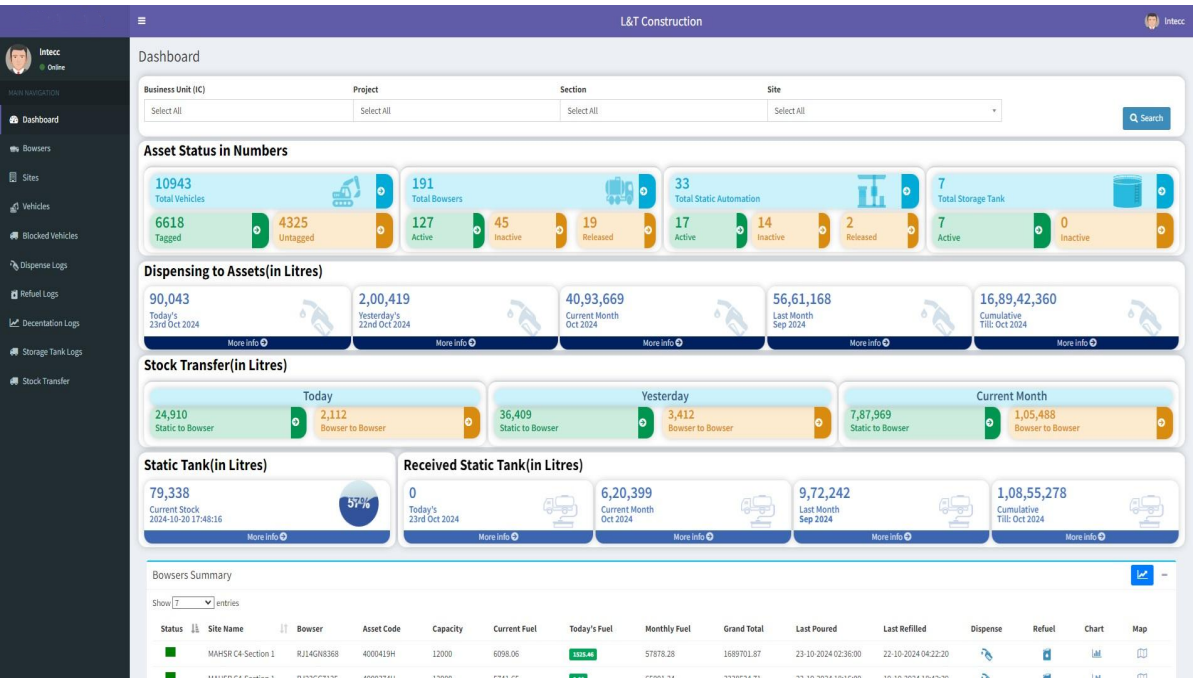Open the 6618 Tagged vehicles arrow

tap(259, 230)
